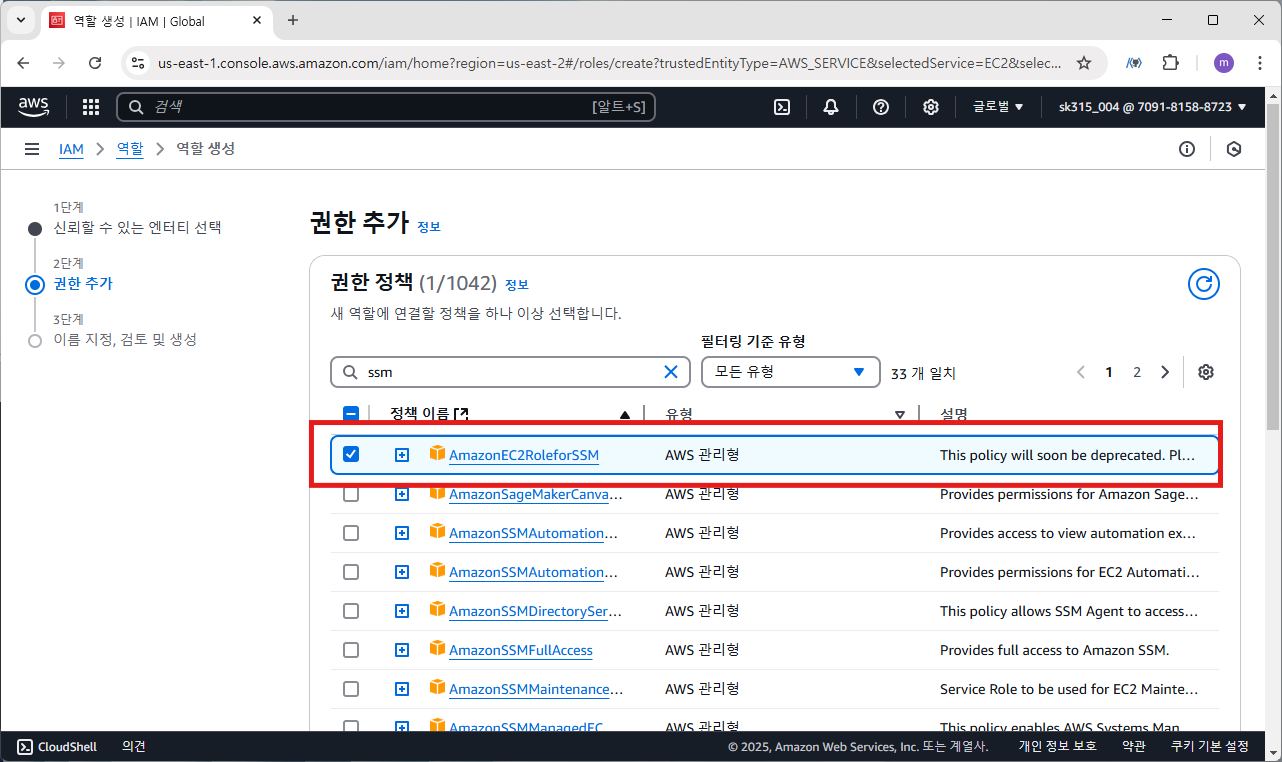1282x762 pixels.
Task: Open CloudShell from the footer
Action: (57, 746)
